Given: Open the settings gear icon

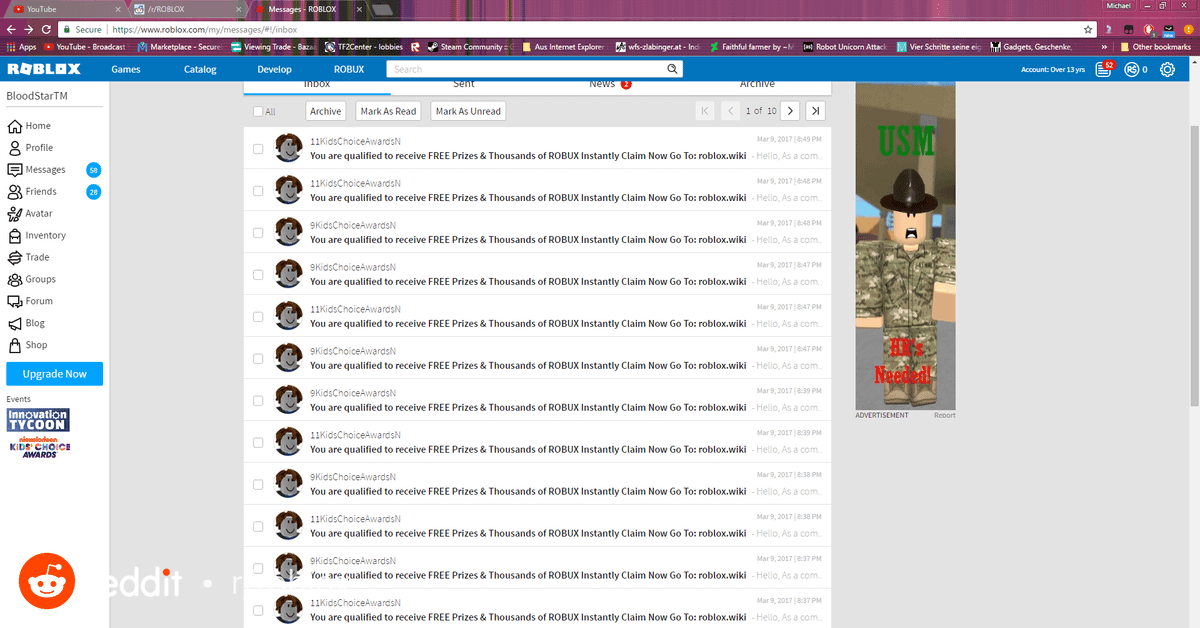Looking at the screenshot, I should coord(1167,69).
